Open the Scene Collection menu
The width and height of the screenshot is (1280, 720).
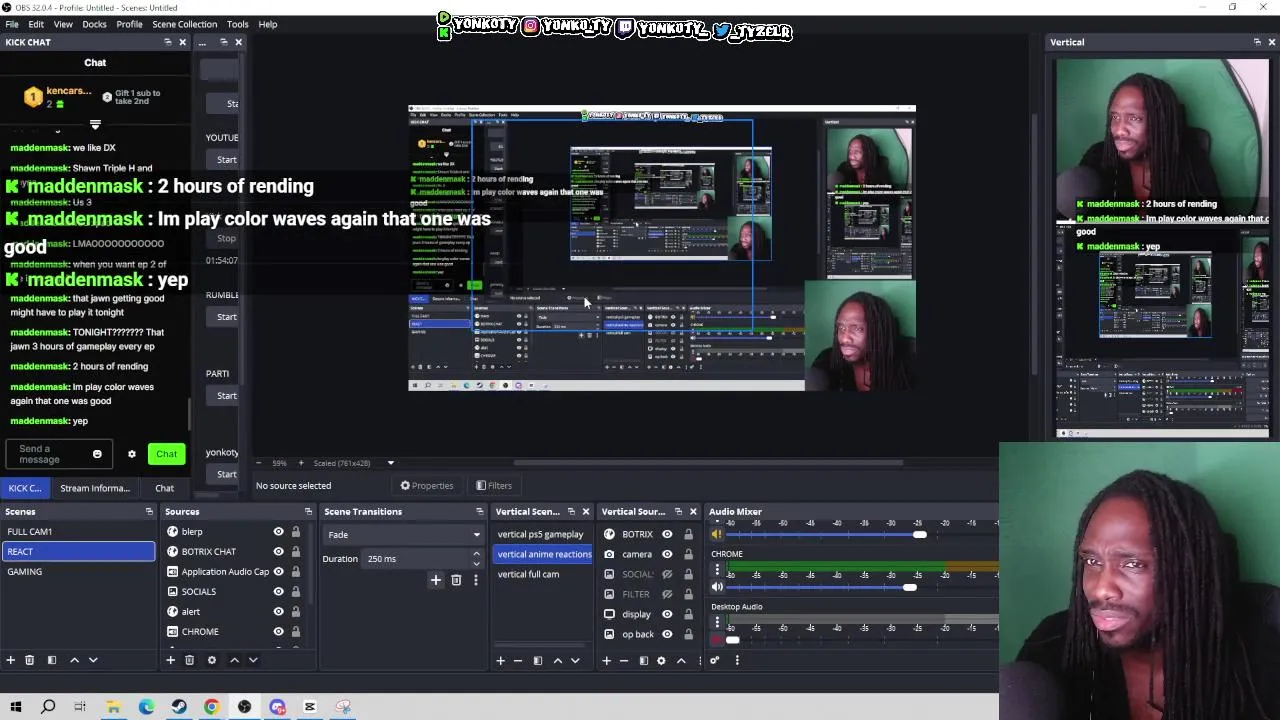click(184, 24)
